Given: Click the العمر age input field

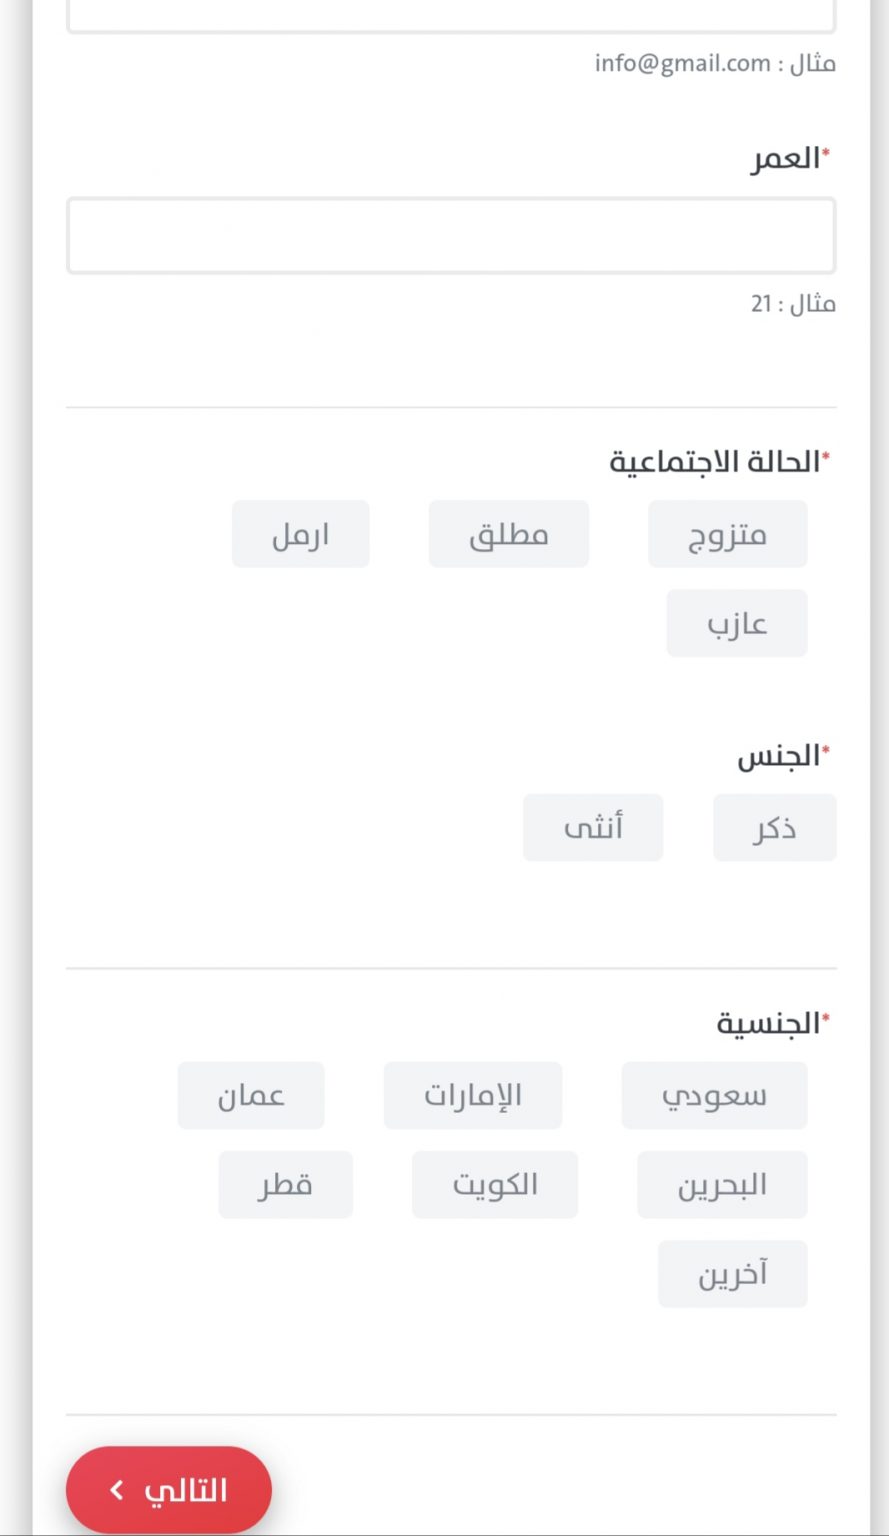Looking at the screenshot, I should [x=451, y=236].
